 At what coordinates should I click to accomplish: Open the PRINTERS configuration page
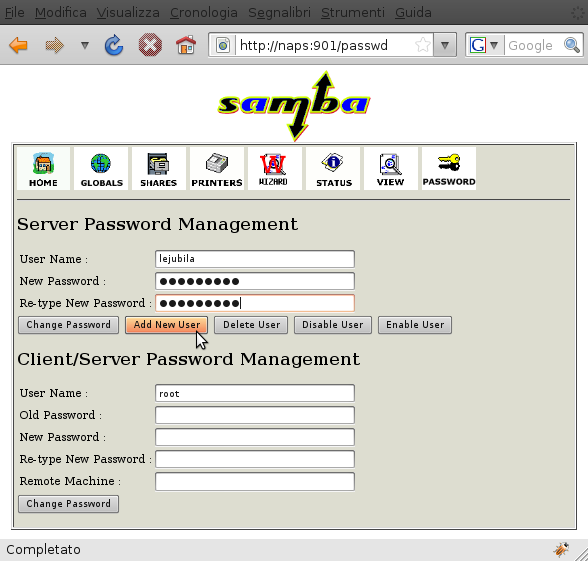tap(217, 168)
